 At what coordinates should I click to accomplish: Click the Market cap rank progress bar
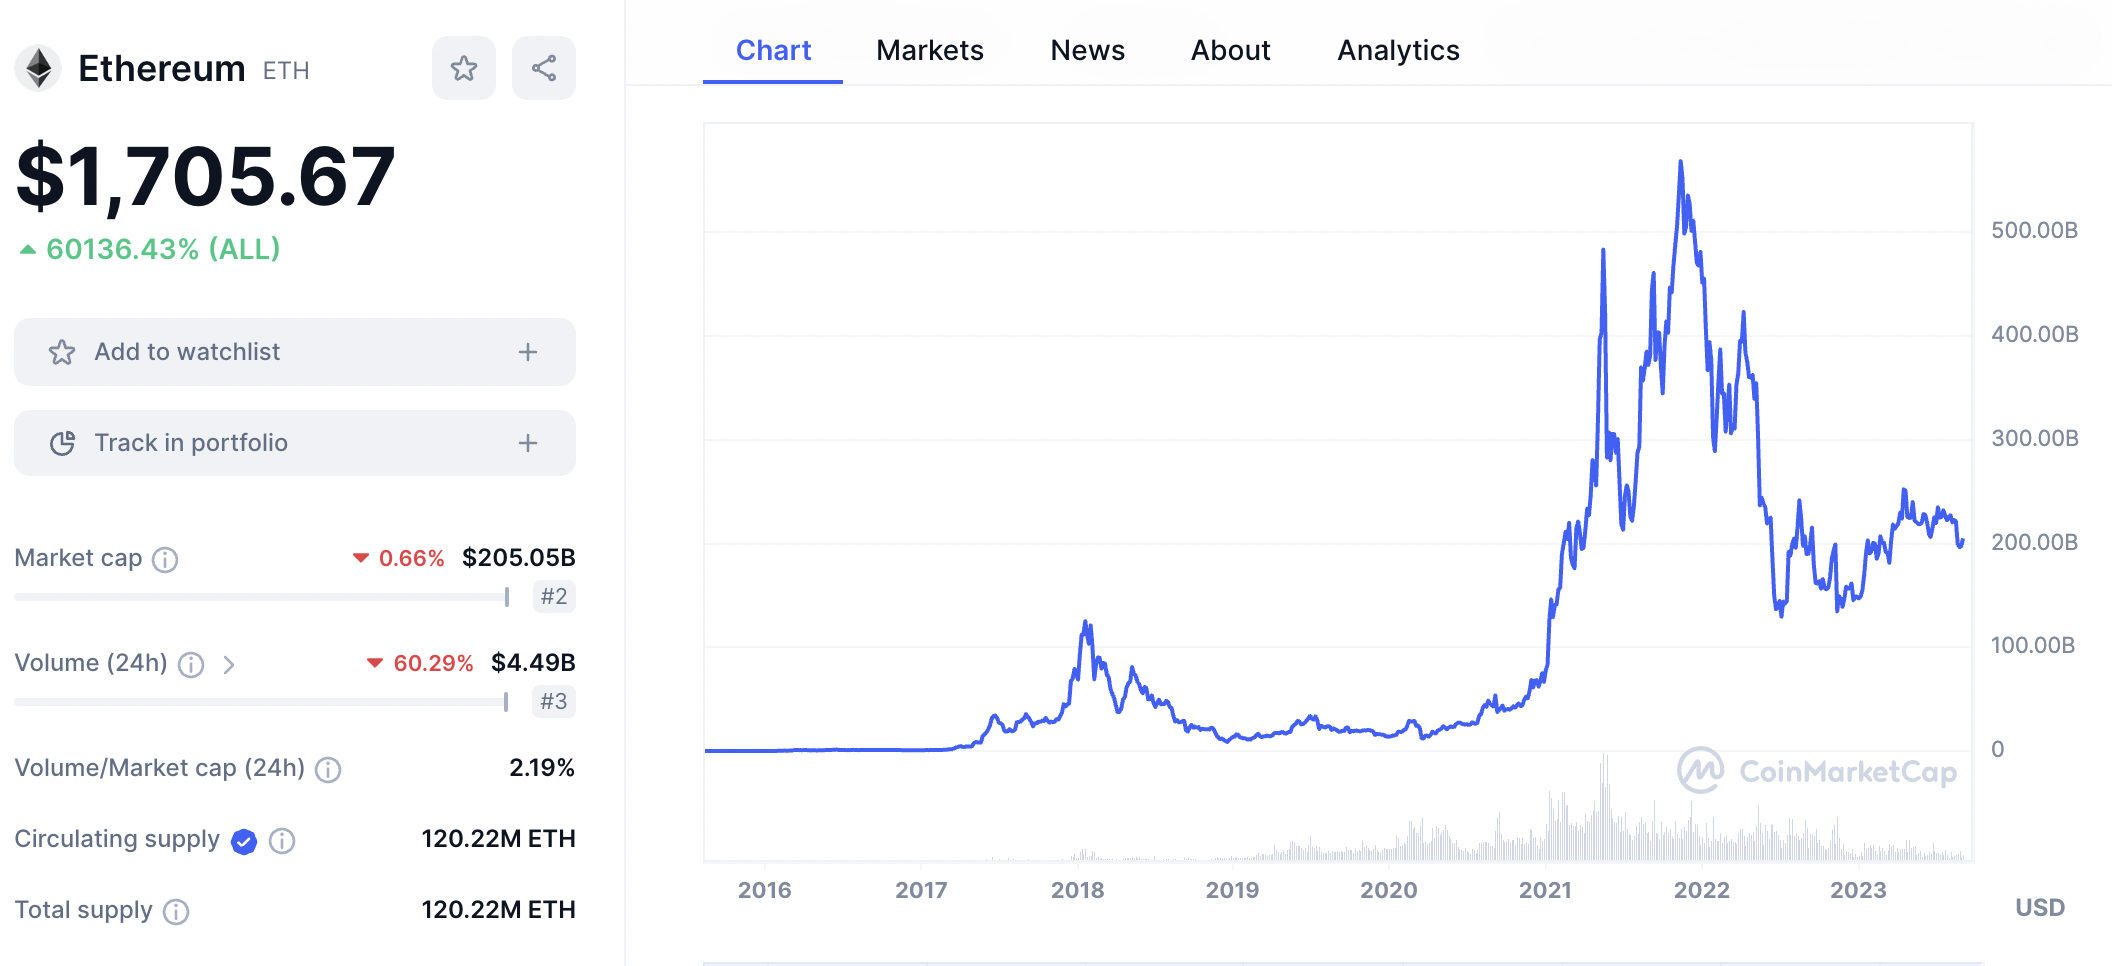click(262, 597)
